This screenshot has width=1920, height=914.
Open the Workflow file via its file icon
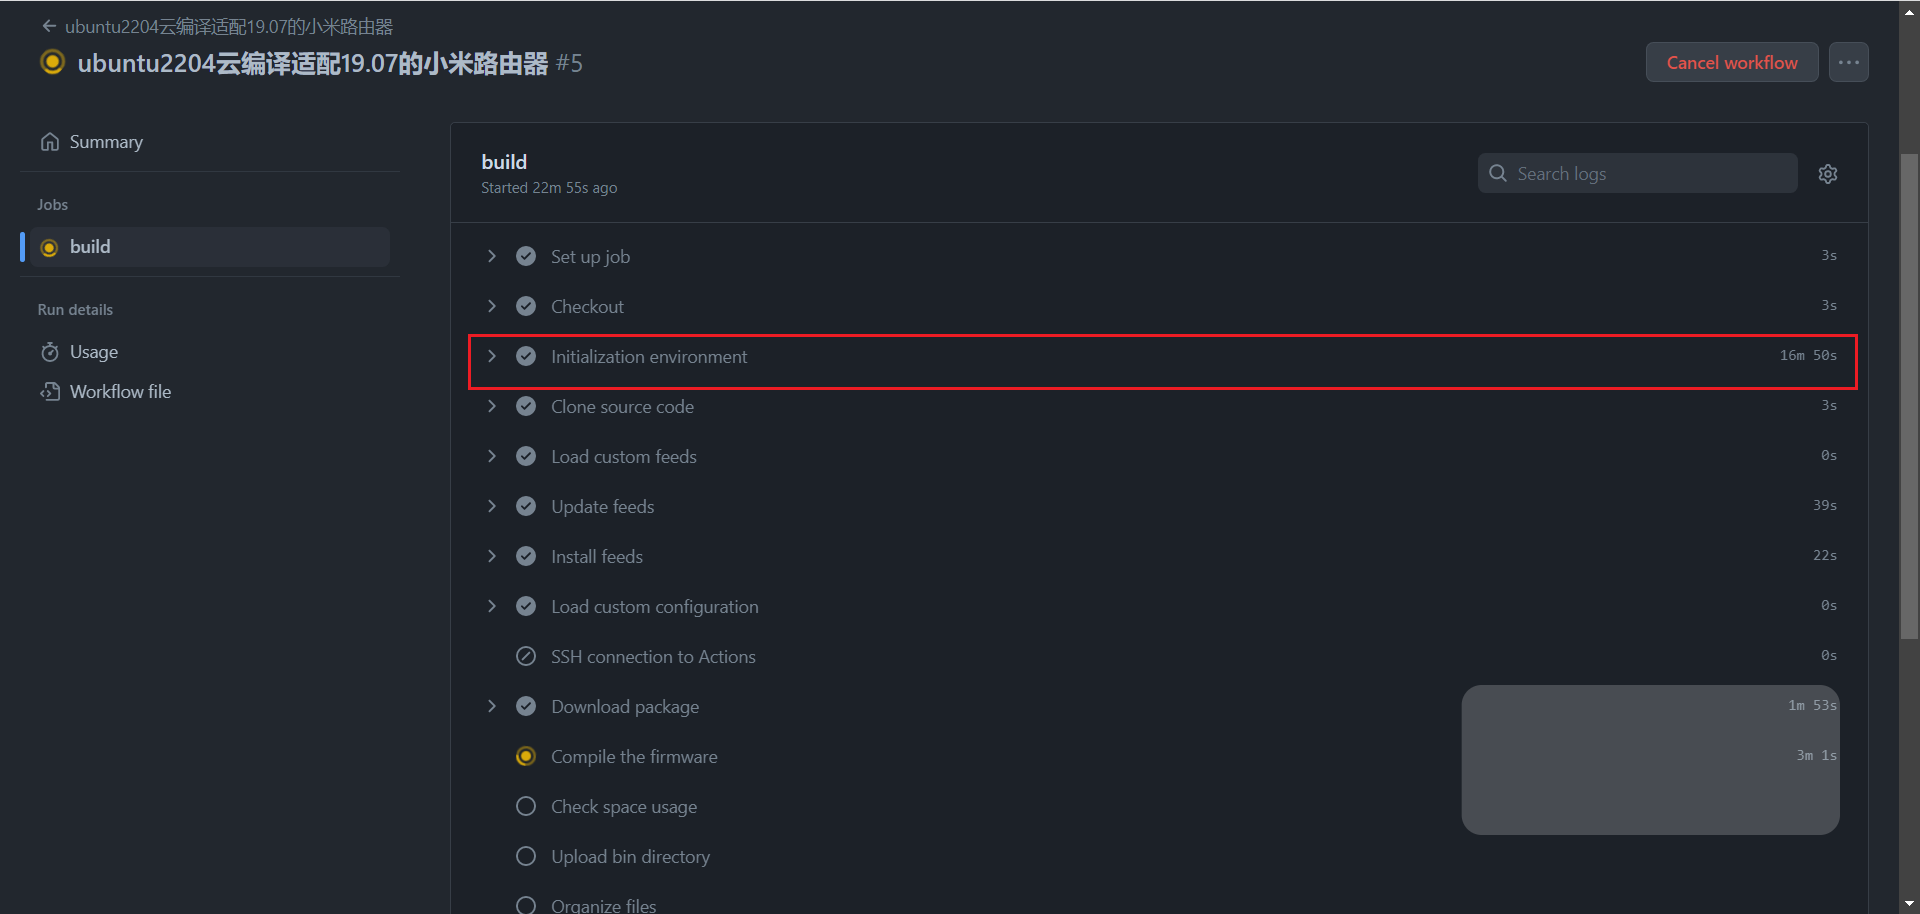(x=50, y=391)
